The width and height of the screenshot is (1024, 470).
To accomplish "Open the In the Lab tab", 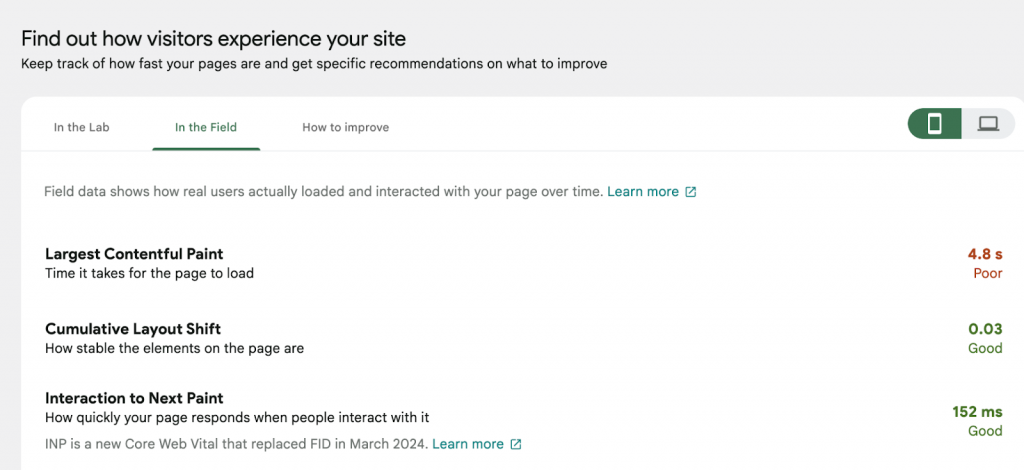I will tap(81, 127).
